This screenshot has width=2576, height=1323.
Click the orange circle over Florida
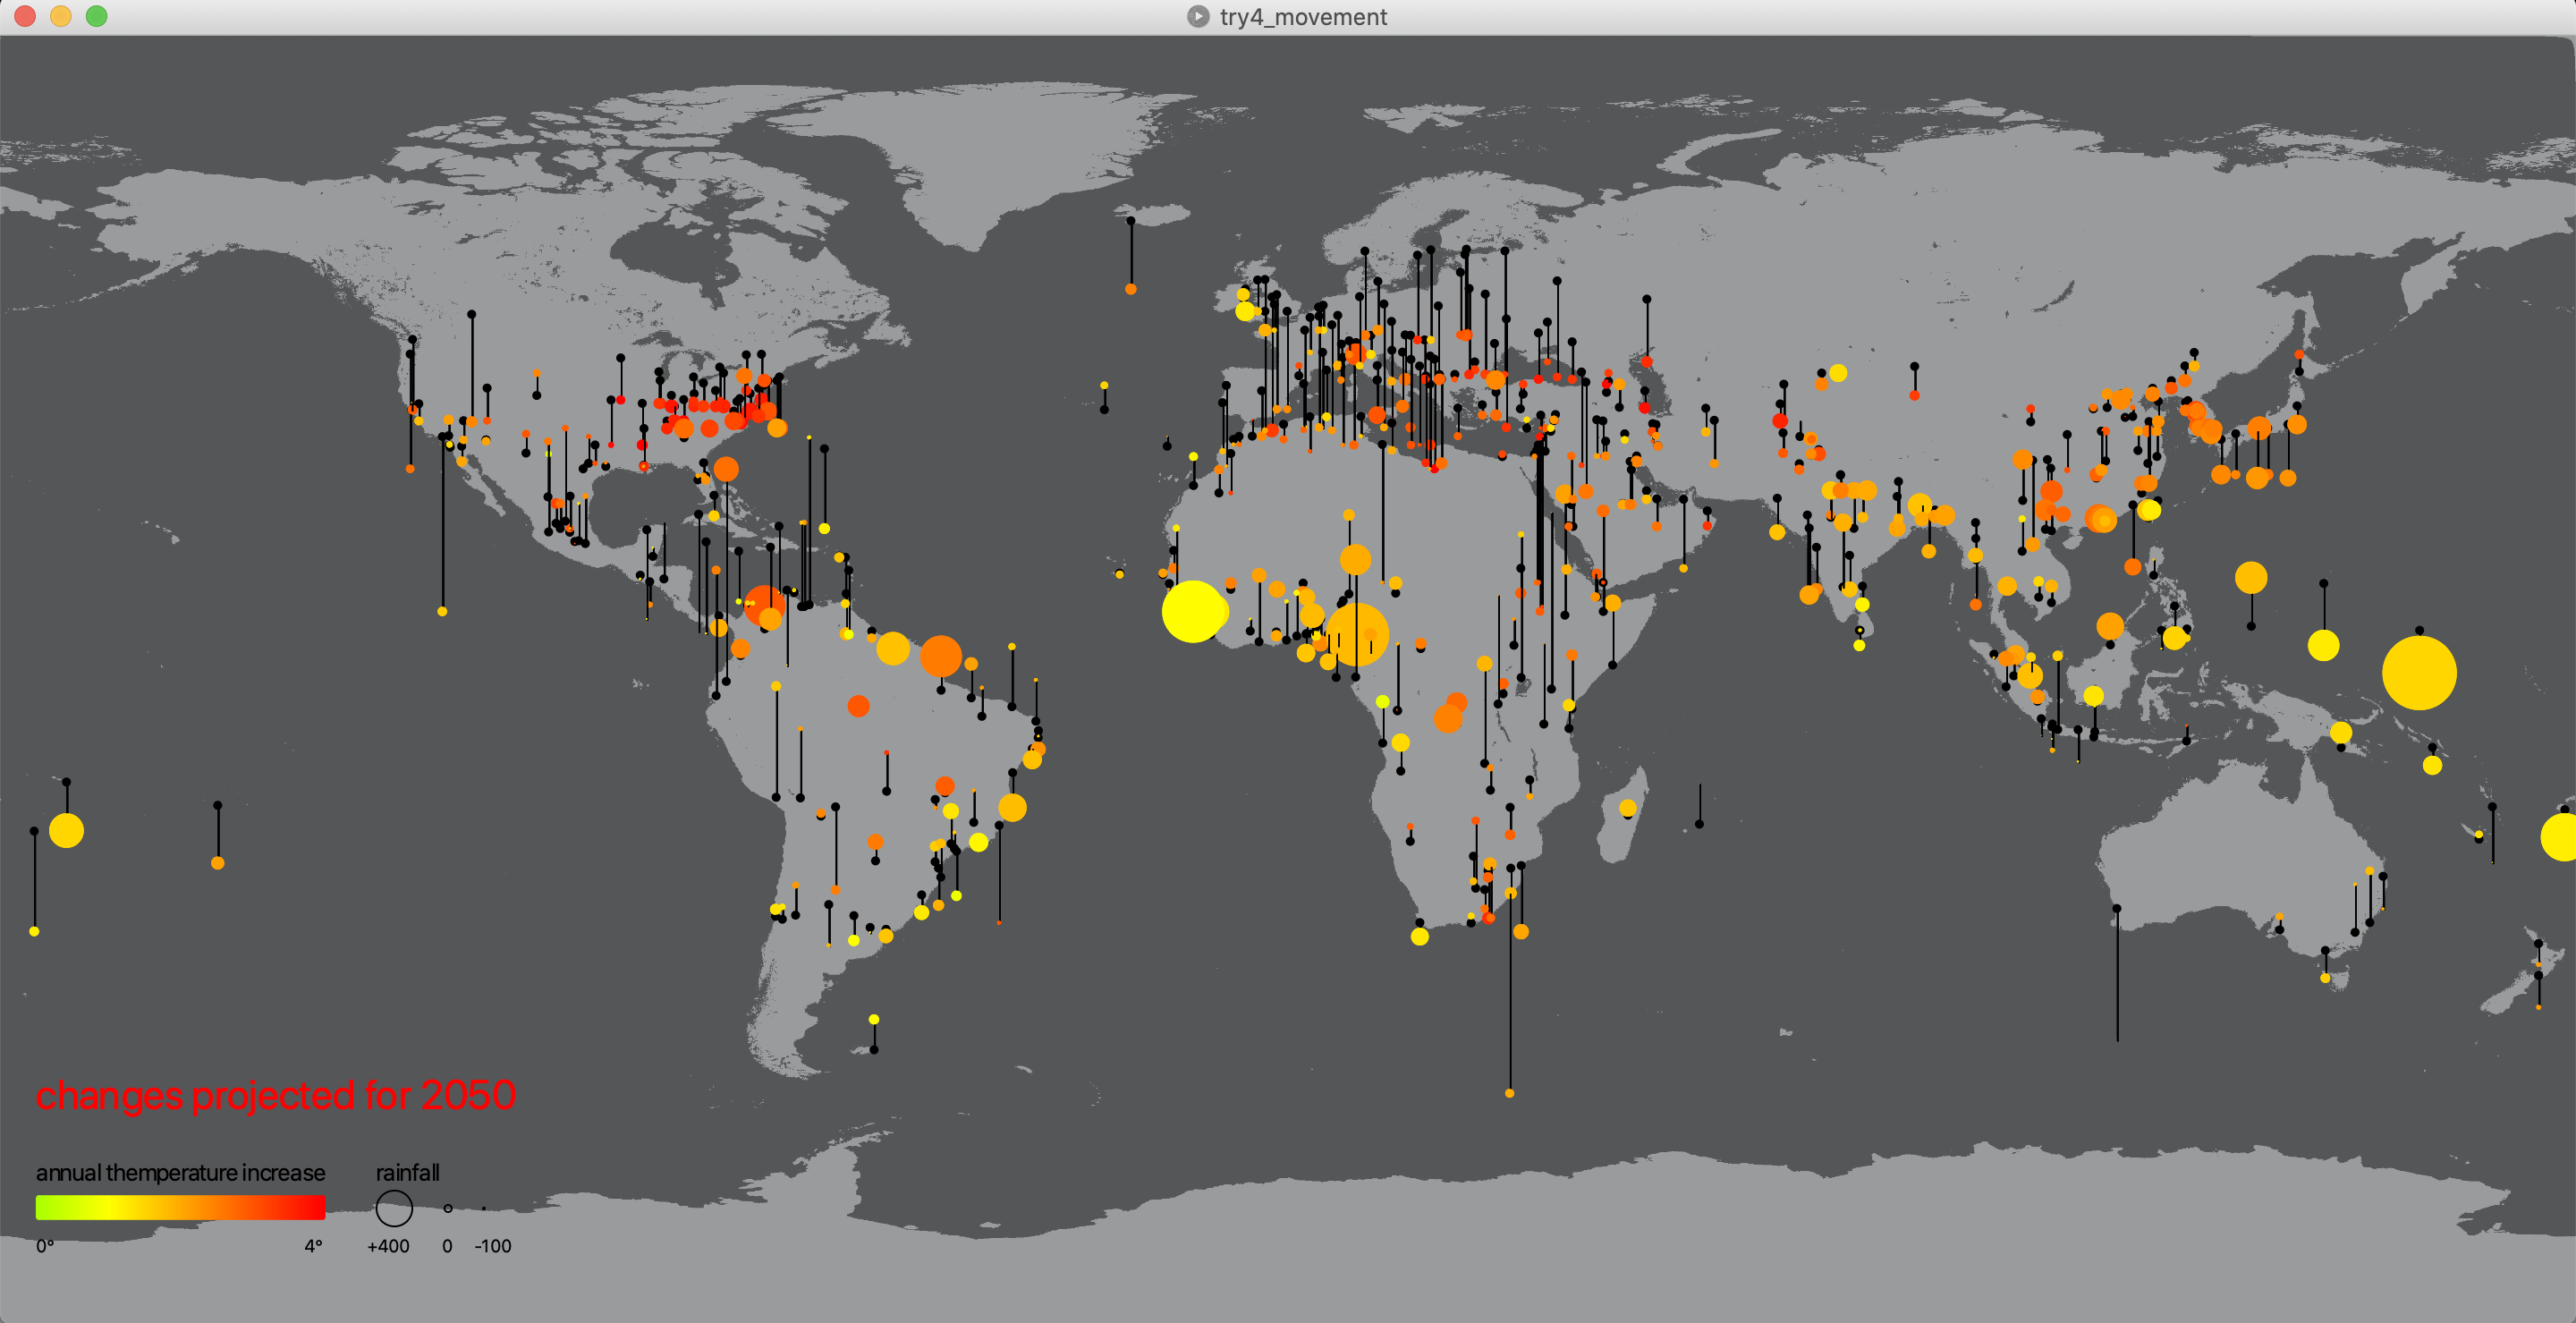[x=726, y=469]
